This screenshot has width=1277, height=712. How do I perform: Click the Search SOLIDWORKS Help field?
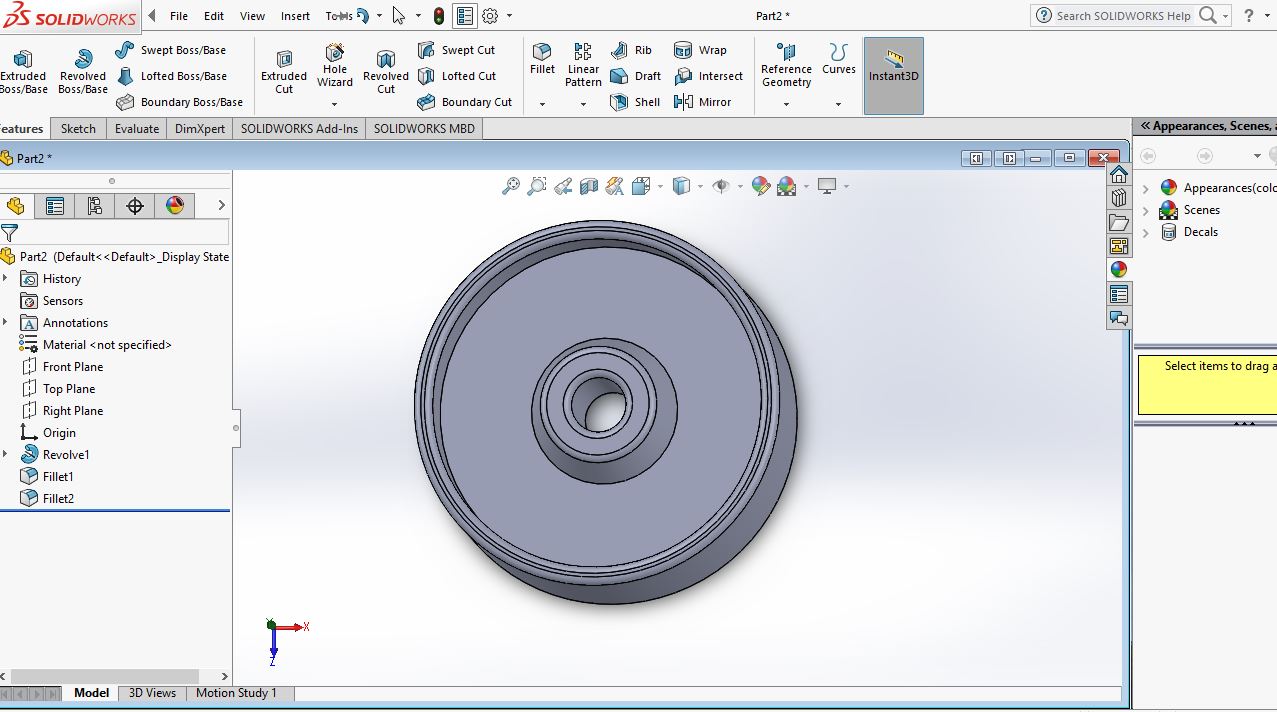1124,16
